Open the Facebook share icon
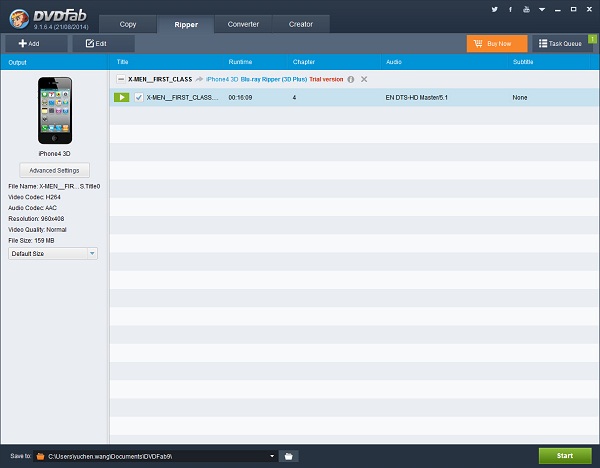600x468 pixels. pos(510,9)
